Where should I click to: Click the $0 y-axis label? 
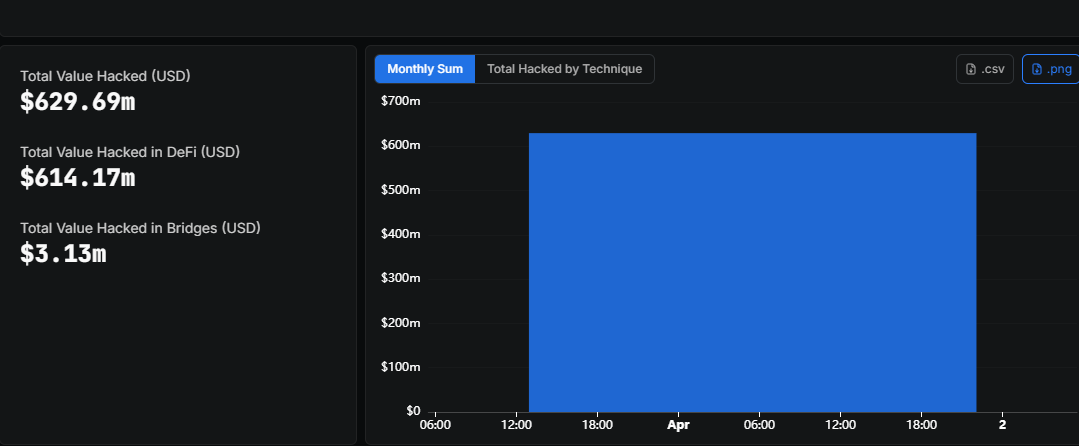coord(412,410)
